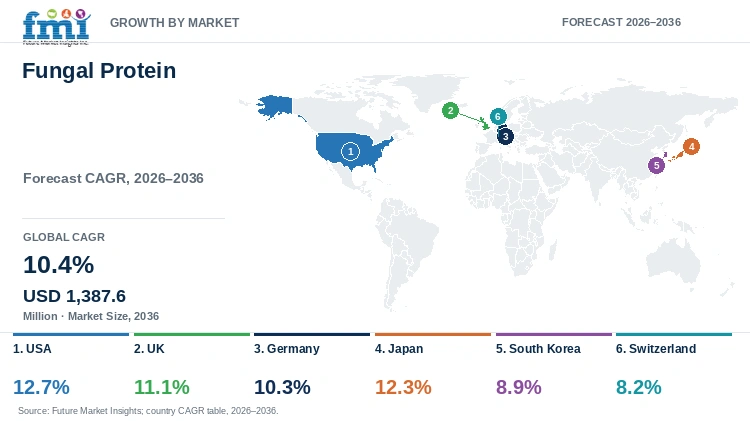
Task: Click the Switzerland CAGR value 8.2%
Action: click(x=639, y=387)
